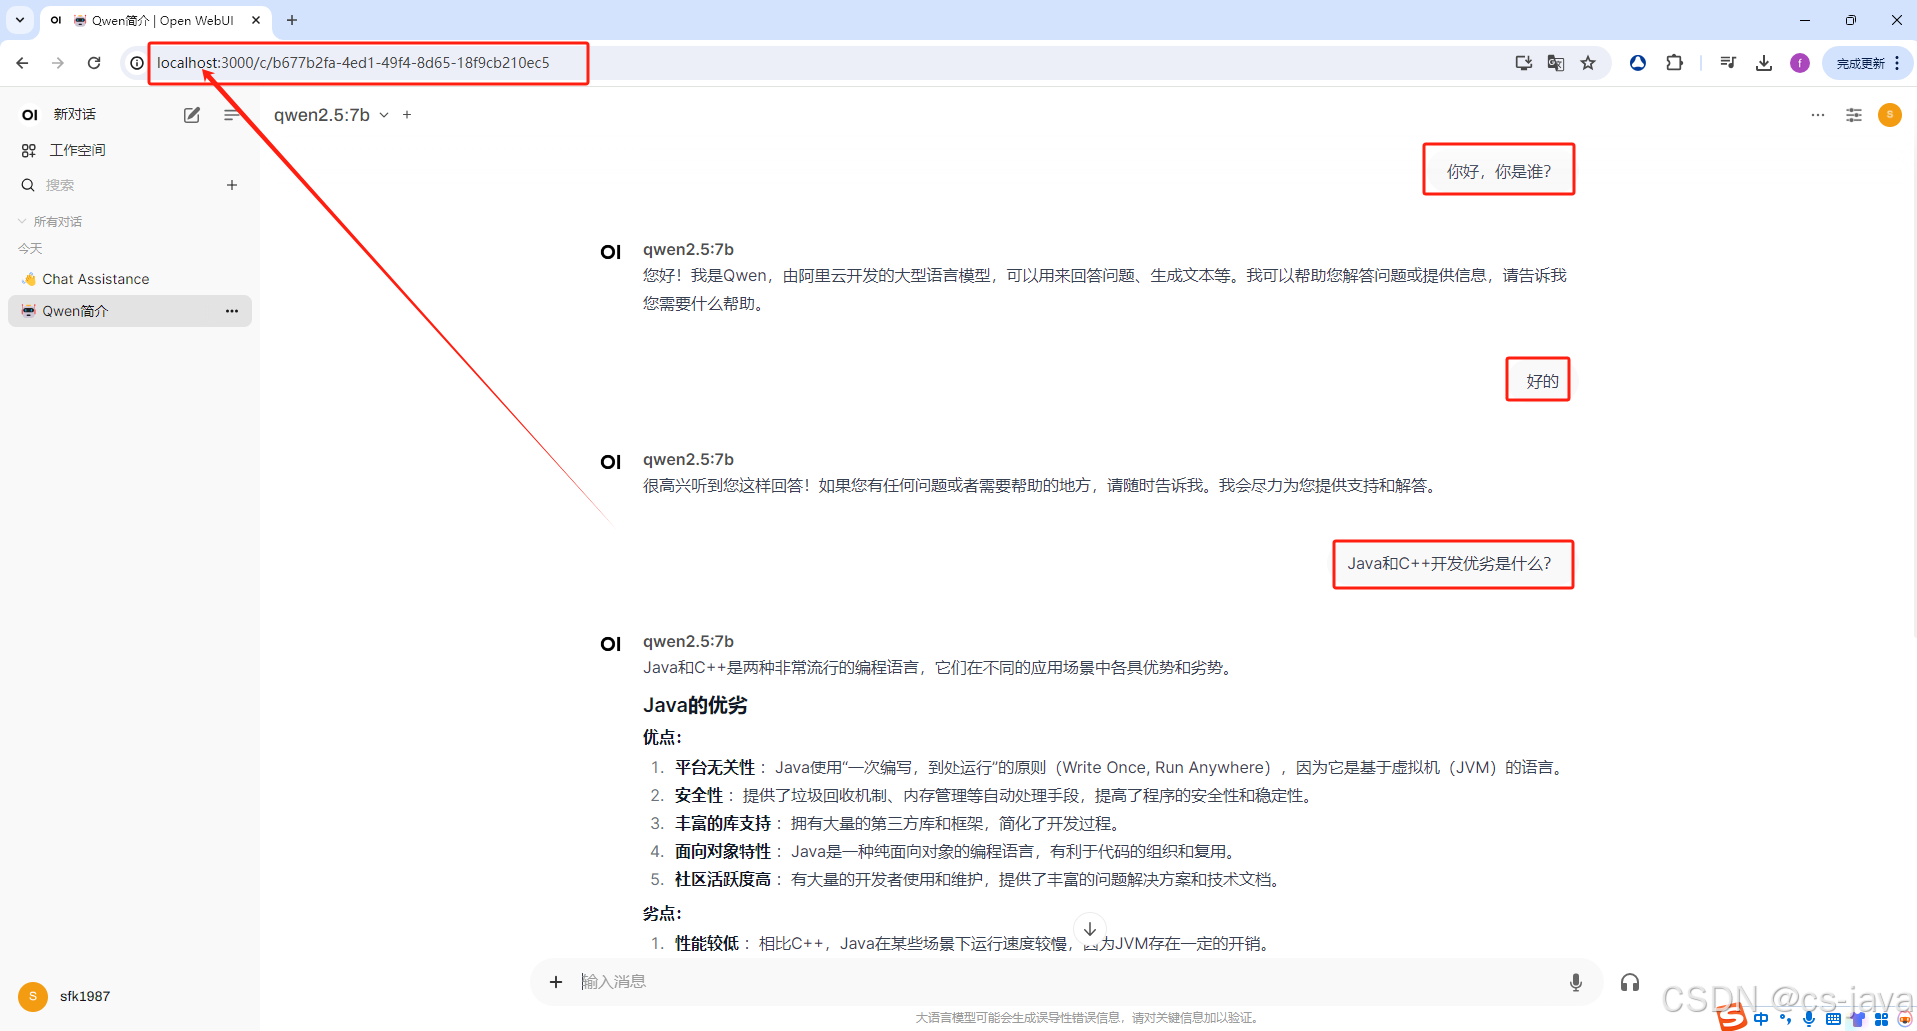The width and height of the screenshot is (1917, 1031).
Task: Click the taskbar microphone tray icon
Action: 1809,1019
